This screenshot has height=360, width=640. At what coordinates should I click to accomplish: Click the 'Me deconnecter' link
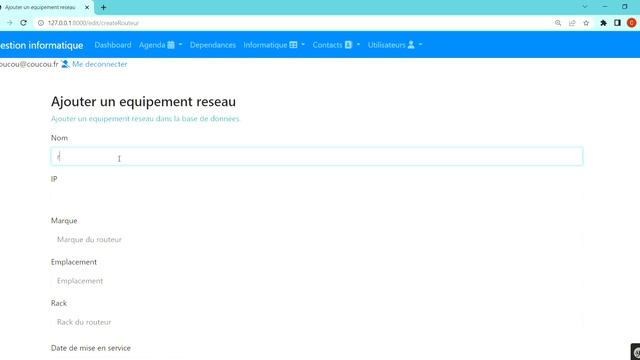click(100, 64)
